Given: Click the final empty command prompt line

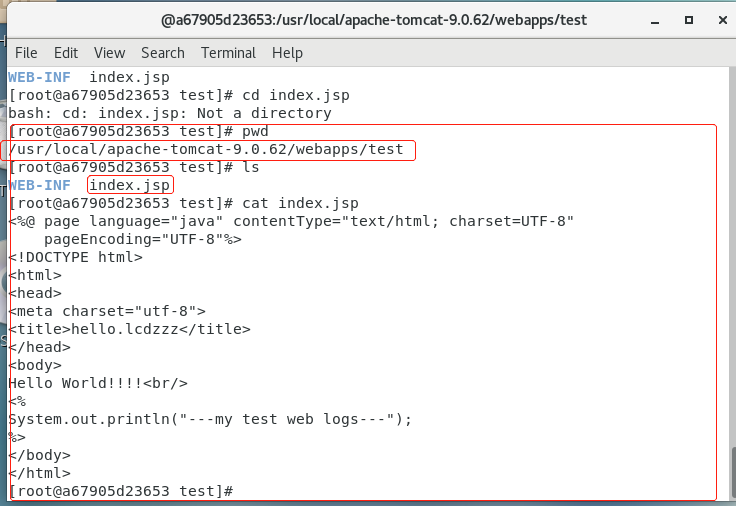Looking at the screenshot, I should [121, 491].
